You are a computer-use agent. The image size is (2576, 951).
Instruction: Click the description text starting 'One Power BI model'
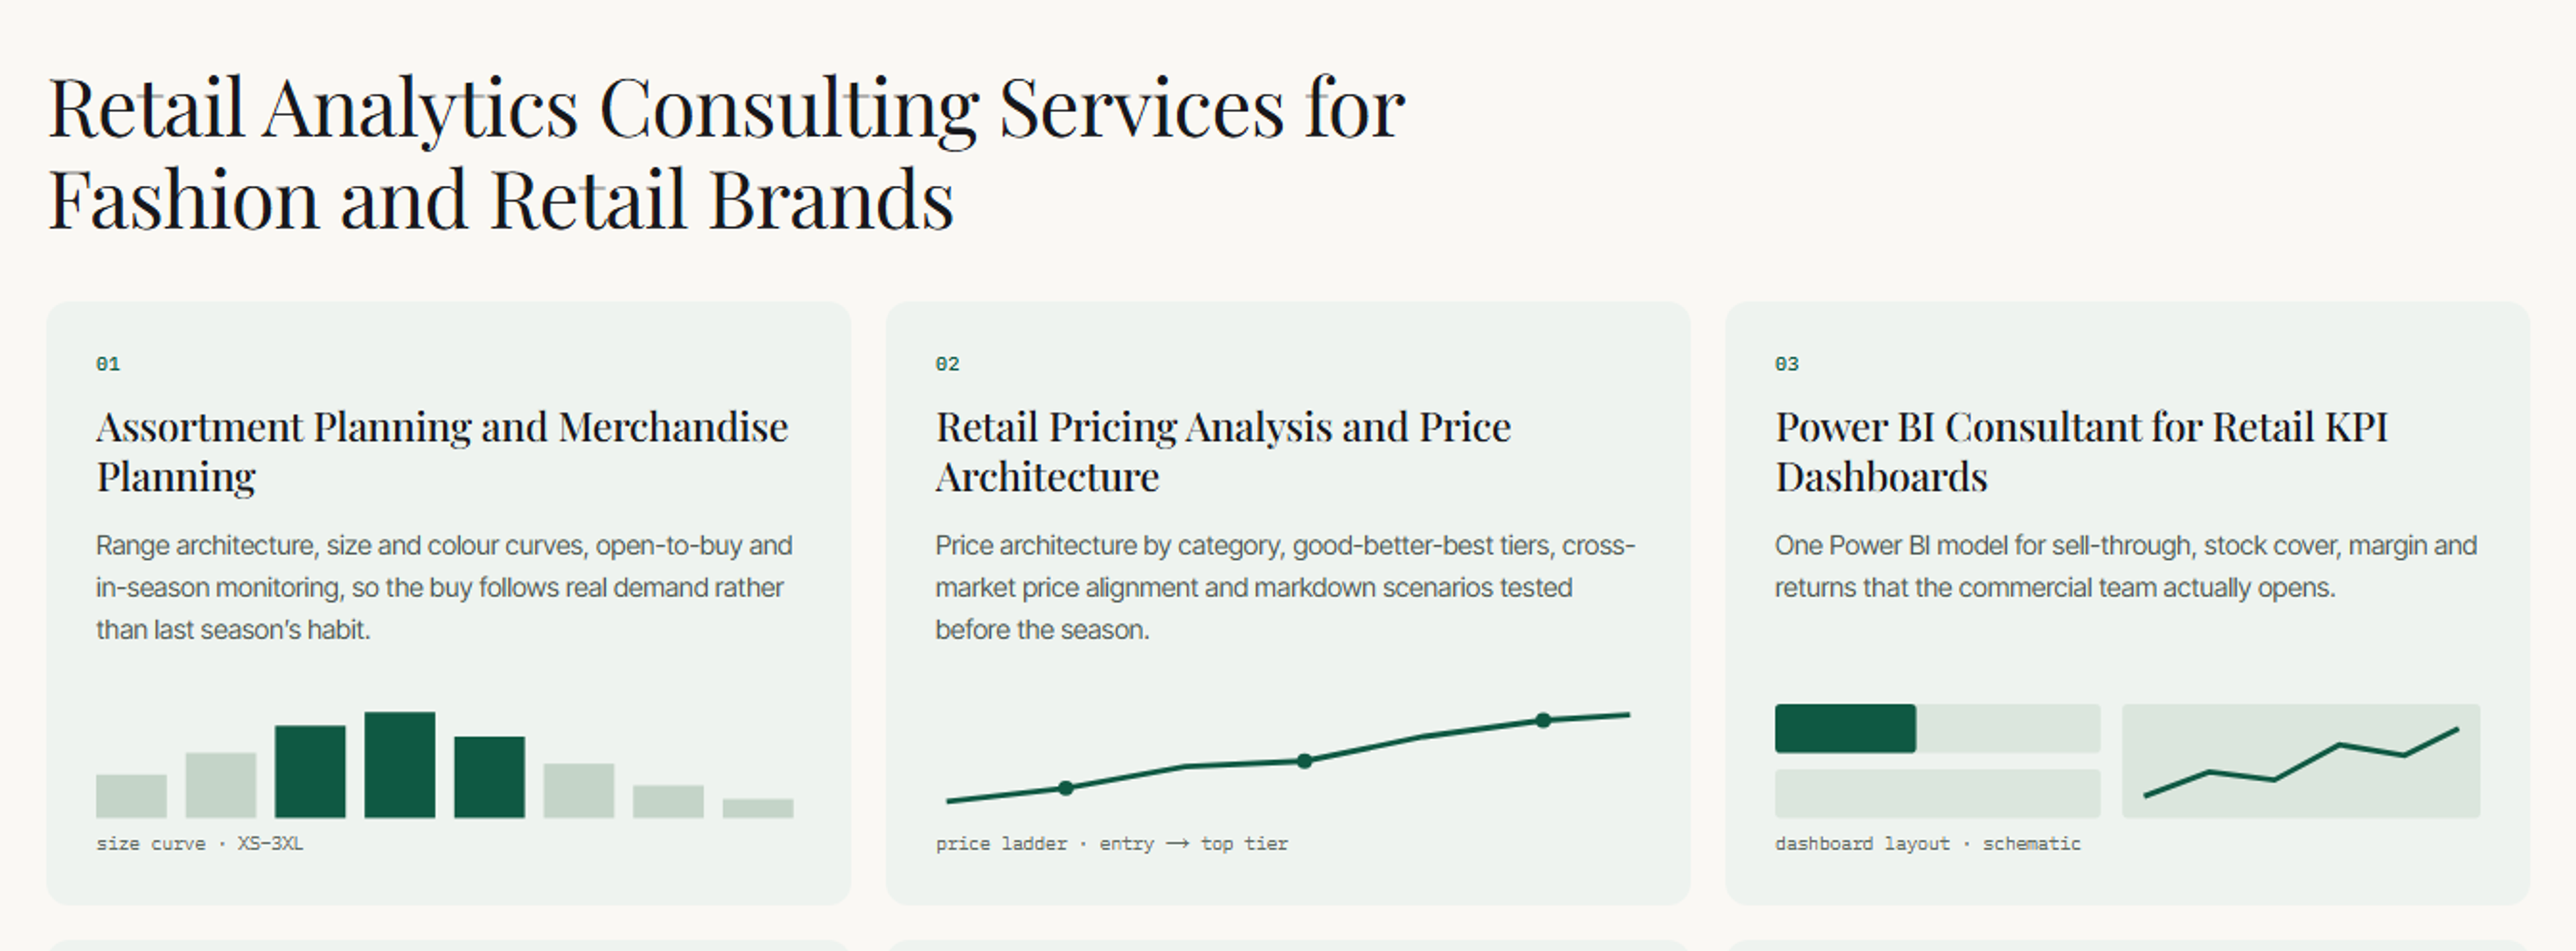point(2126,566)
